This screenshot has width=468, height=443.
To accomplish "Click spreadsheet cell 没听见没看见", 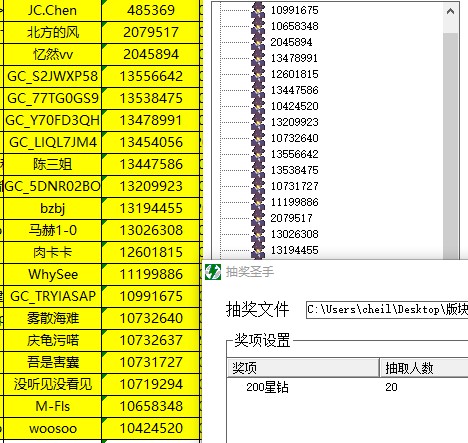I will click(x=52, y=384).
